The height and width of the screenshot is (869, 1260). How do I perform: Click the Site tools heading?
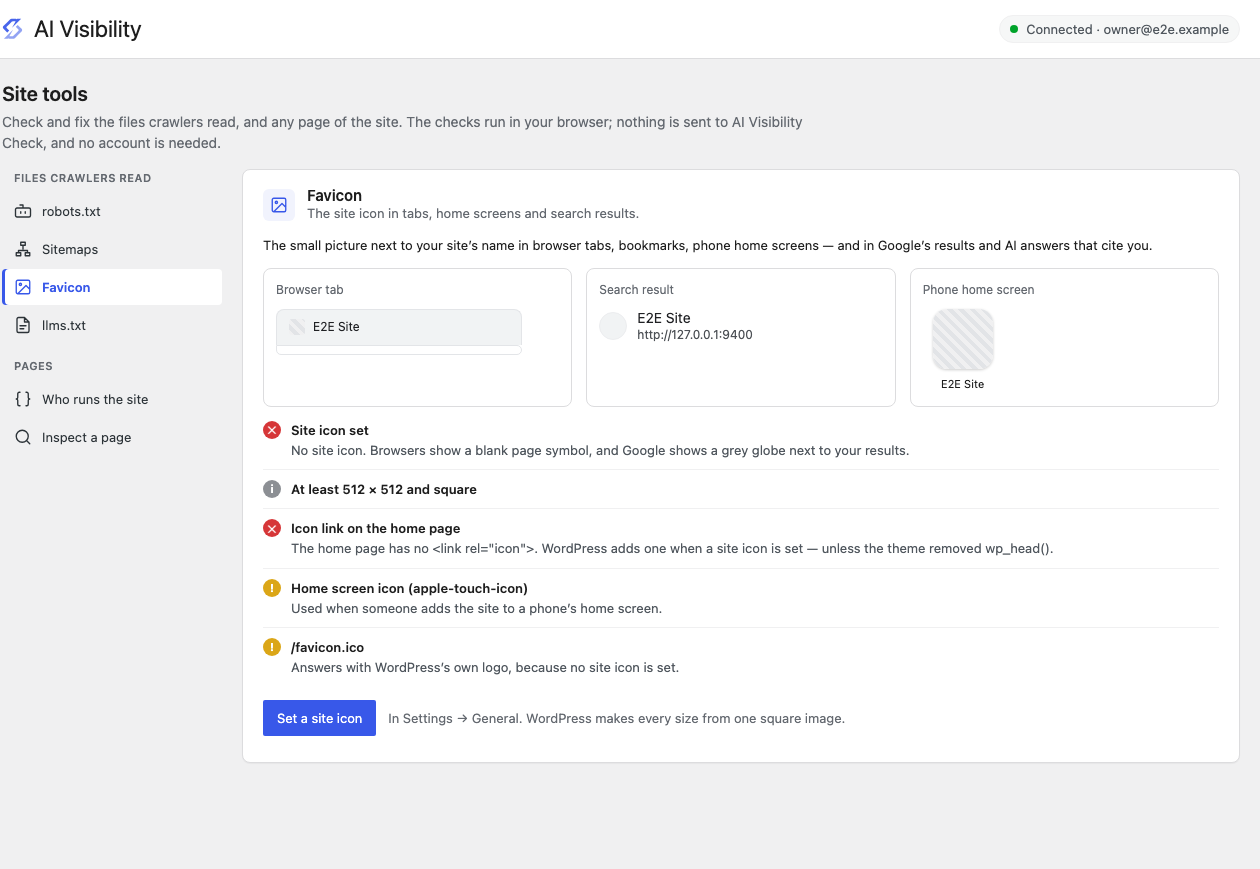point(45,94)
